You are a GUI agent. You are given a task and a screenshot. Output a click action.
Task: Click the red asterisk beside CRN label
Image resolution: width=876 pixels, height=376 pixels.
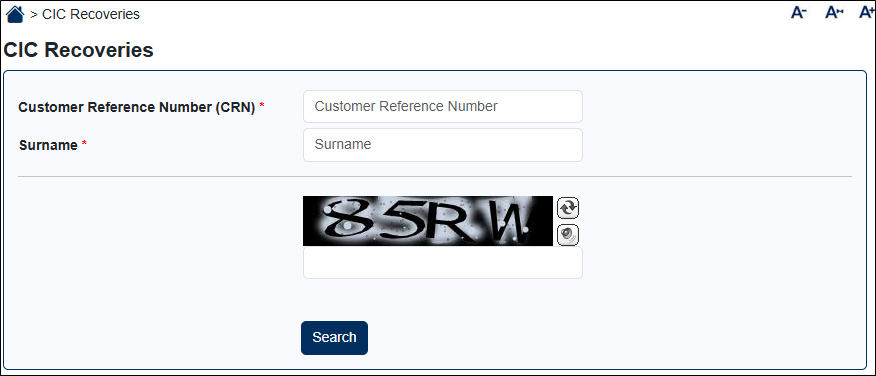261,106
